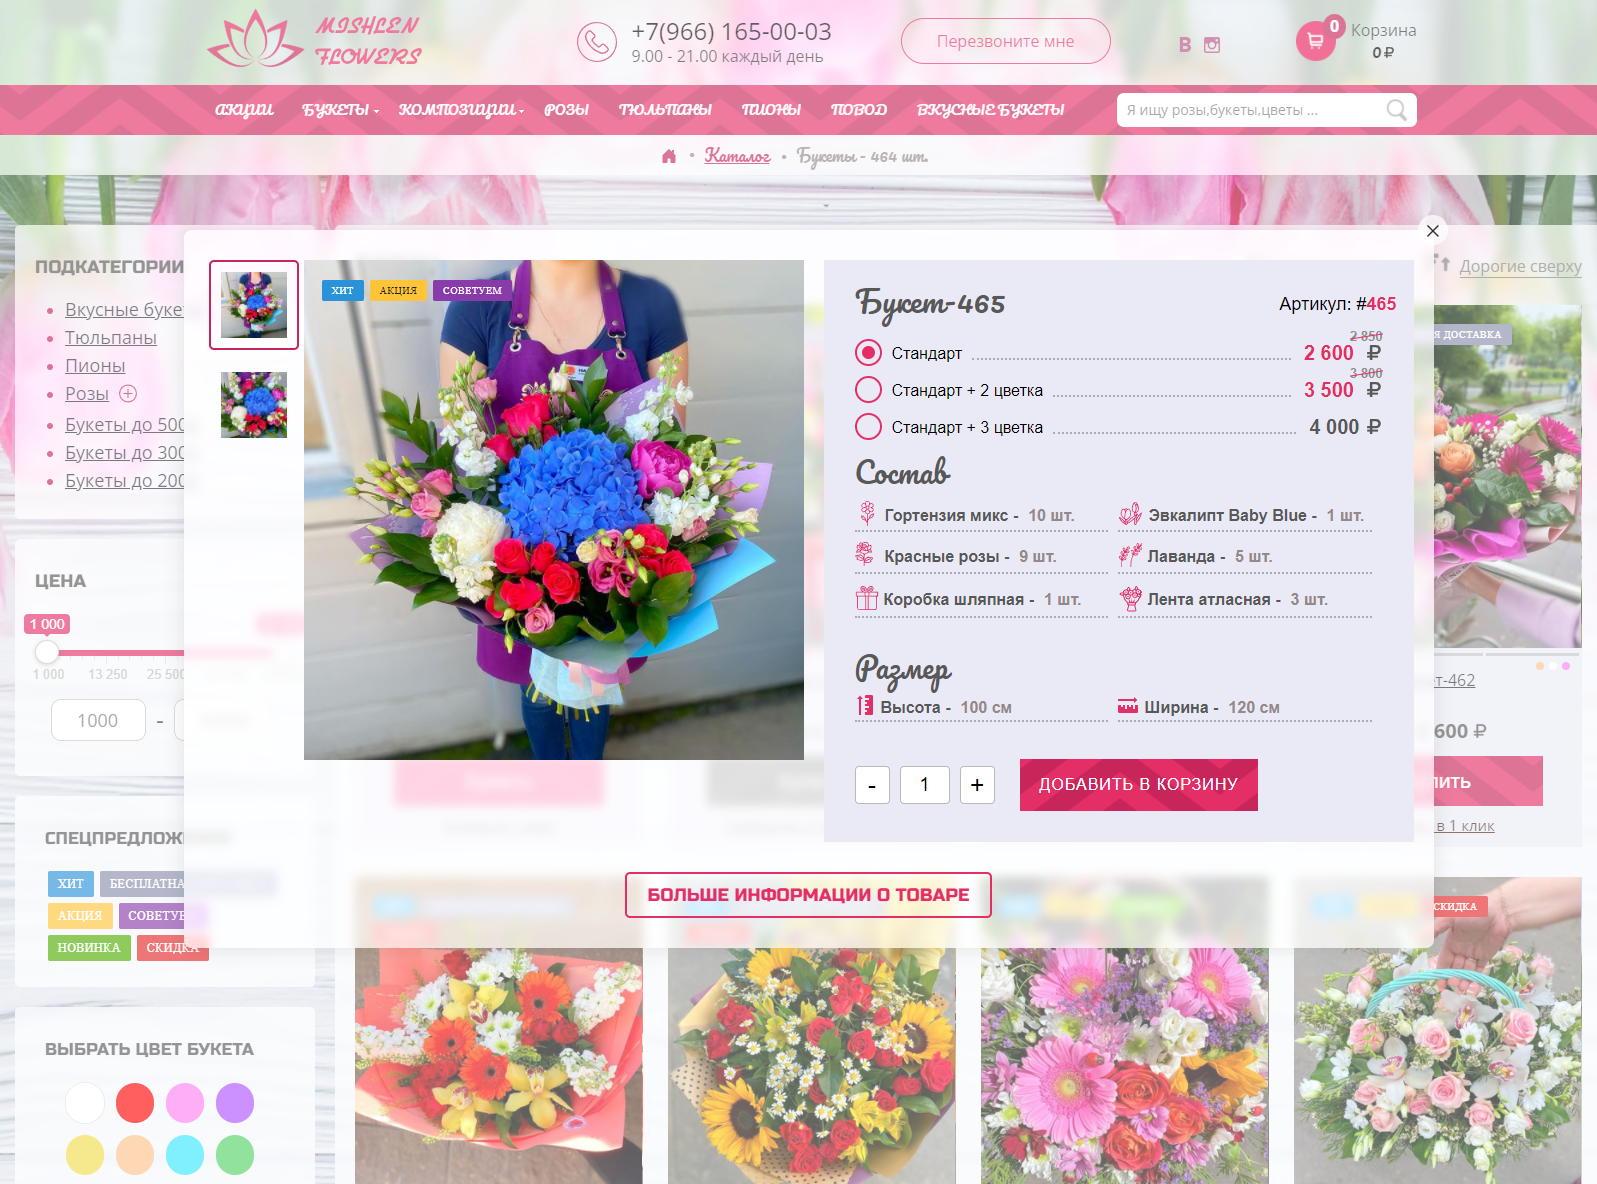Select Стандарт + 3 цветка radio option
This screenshot has width=1597, height=1184.
point(869,426)
